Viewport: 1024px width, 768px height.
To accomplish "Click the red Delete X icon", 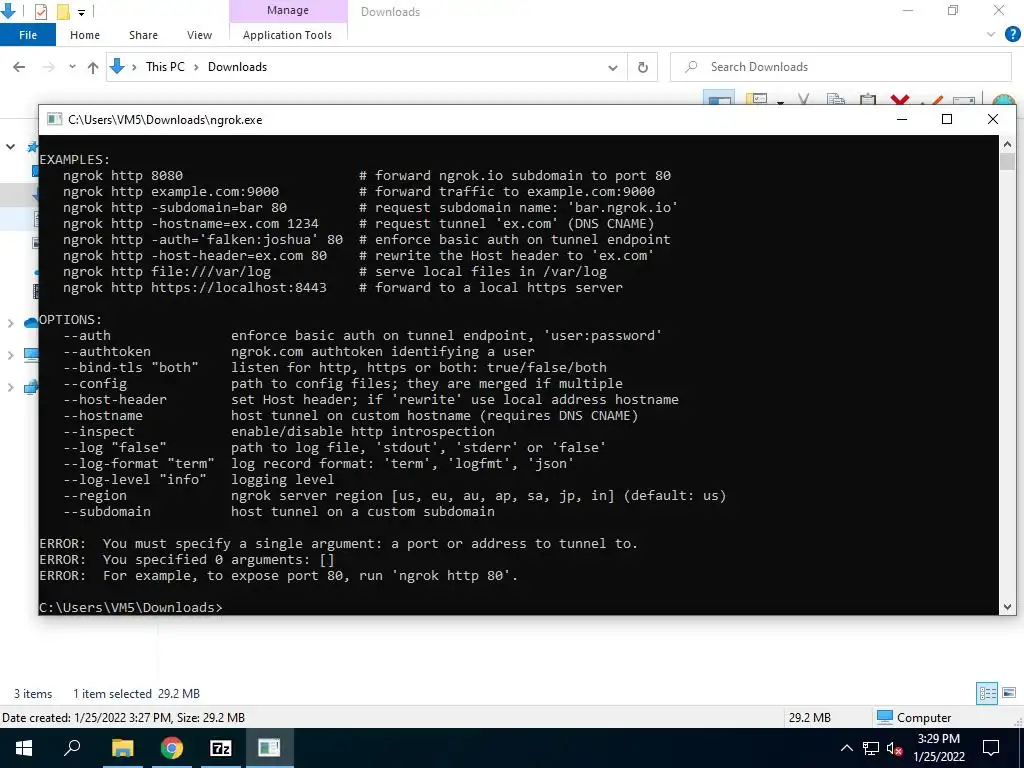I will (x=899, y=99).
